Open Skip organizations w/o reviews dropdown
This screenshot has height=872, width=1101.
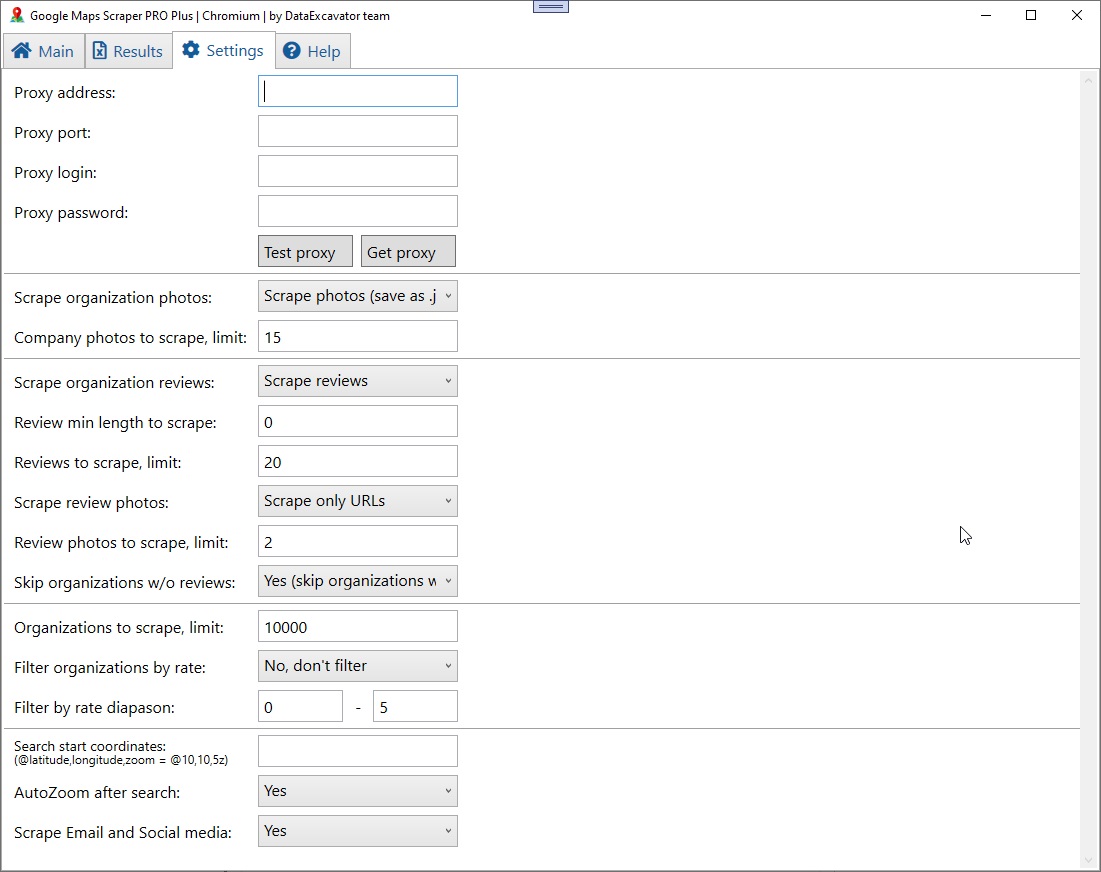click(357, 581)
